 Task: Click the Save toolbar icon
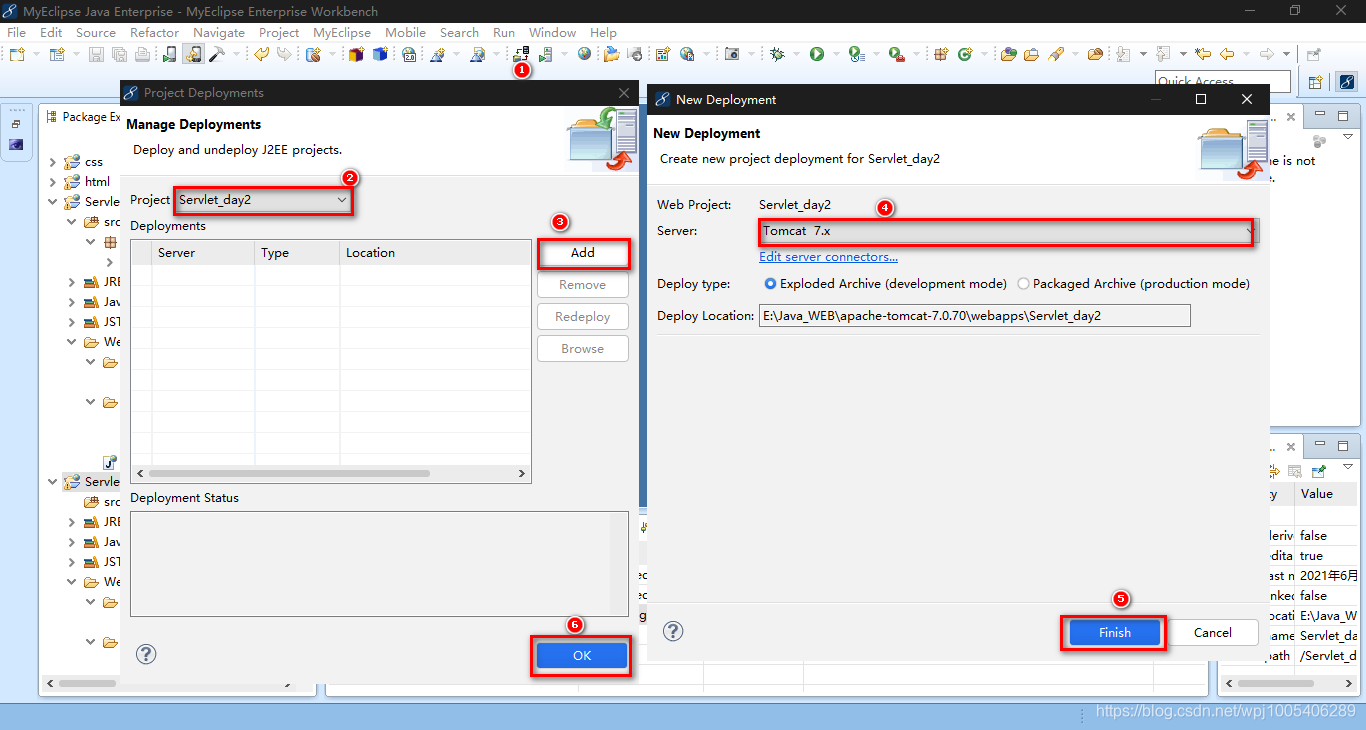pos(96,54)
